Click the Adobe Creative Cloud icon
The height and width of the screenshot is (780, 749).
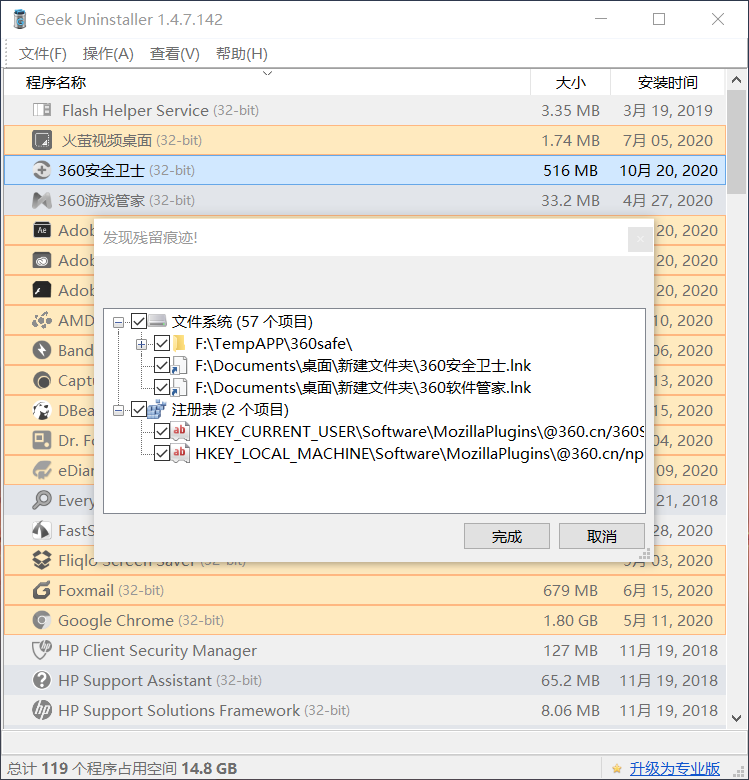coord(42,260)
